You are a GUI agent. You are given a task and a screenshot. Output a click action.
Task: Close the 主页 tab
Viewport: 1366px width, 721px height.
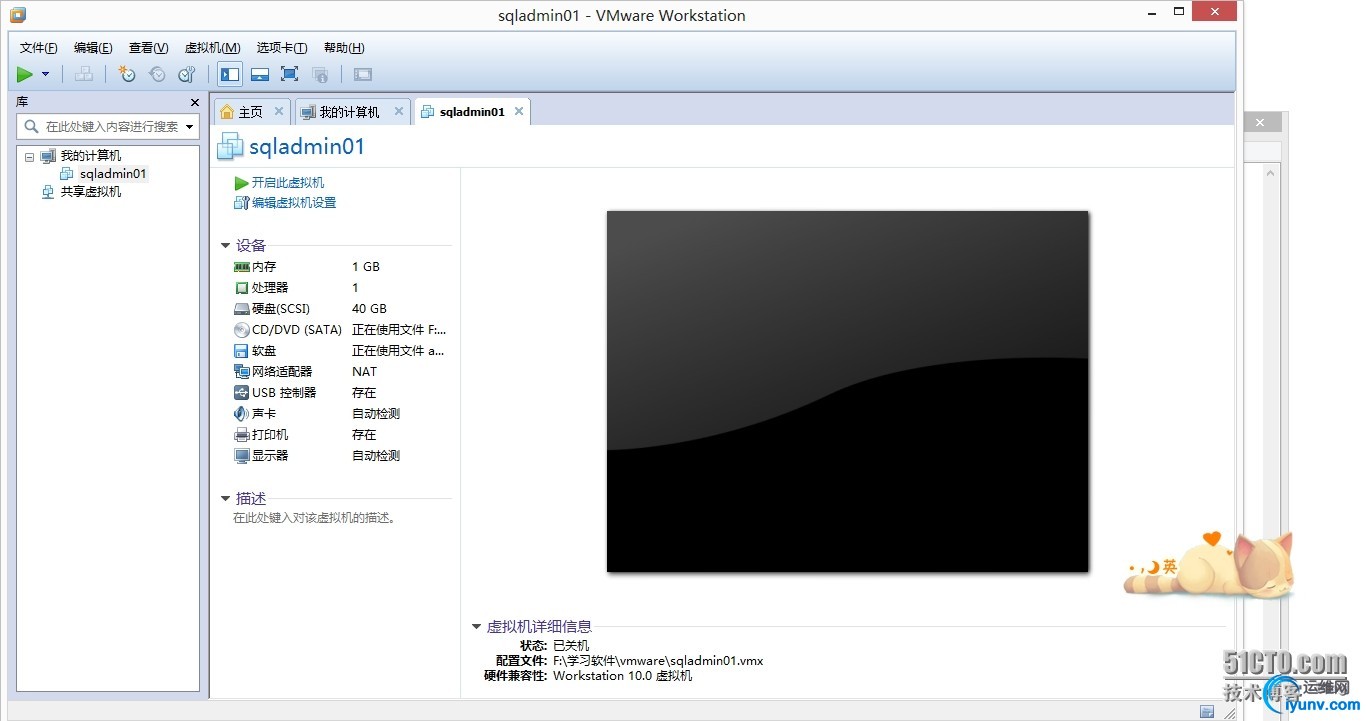279,111
